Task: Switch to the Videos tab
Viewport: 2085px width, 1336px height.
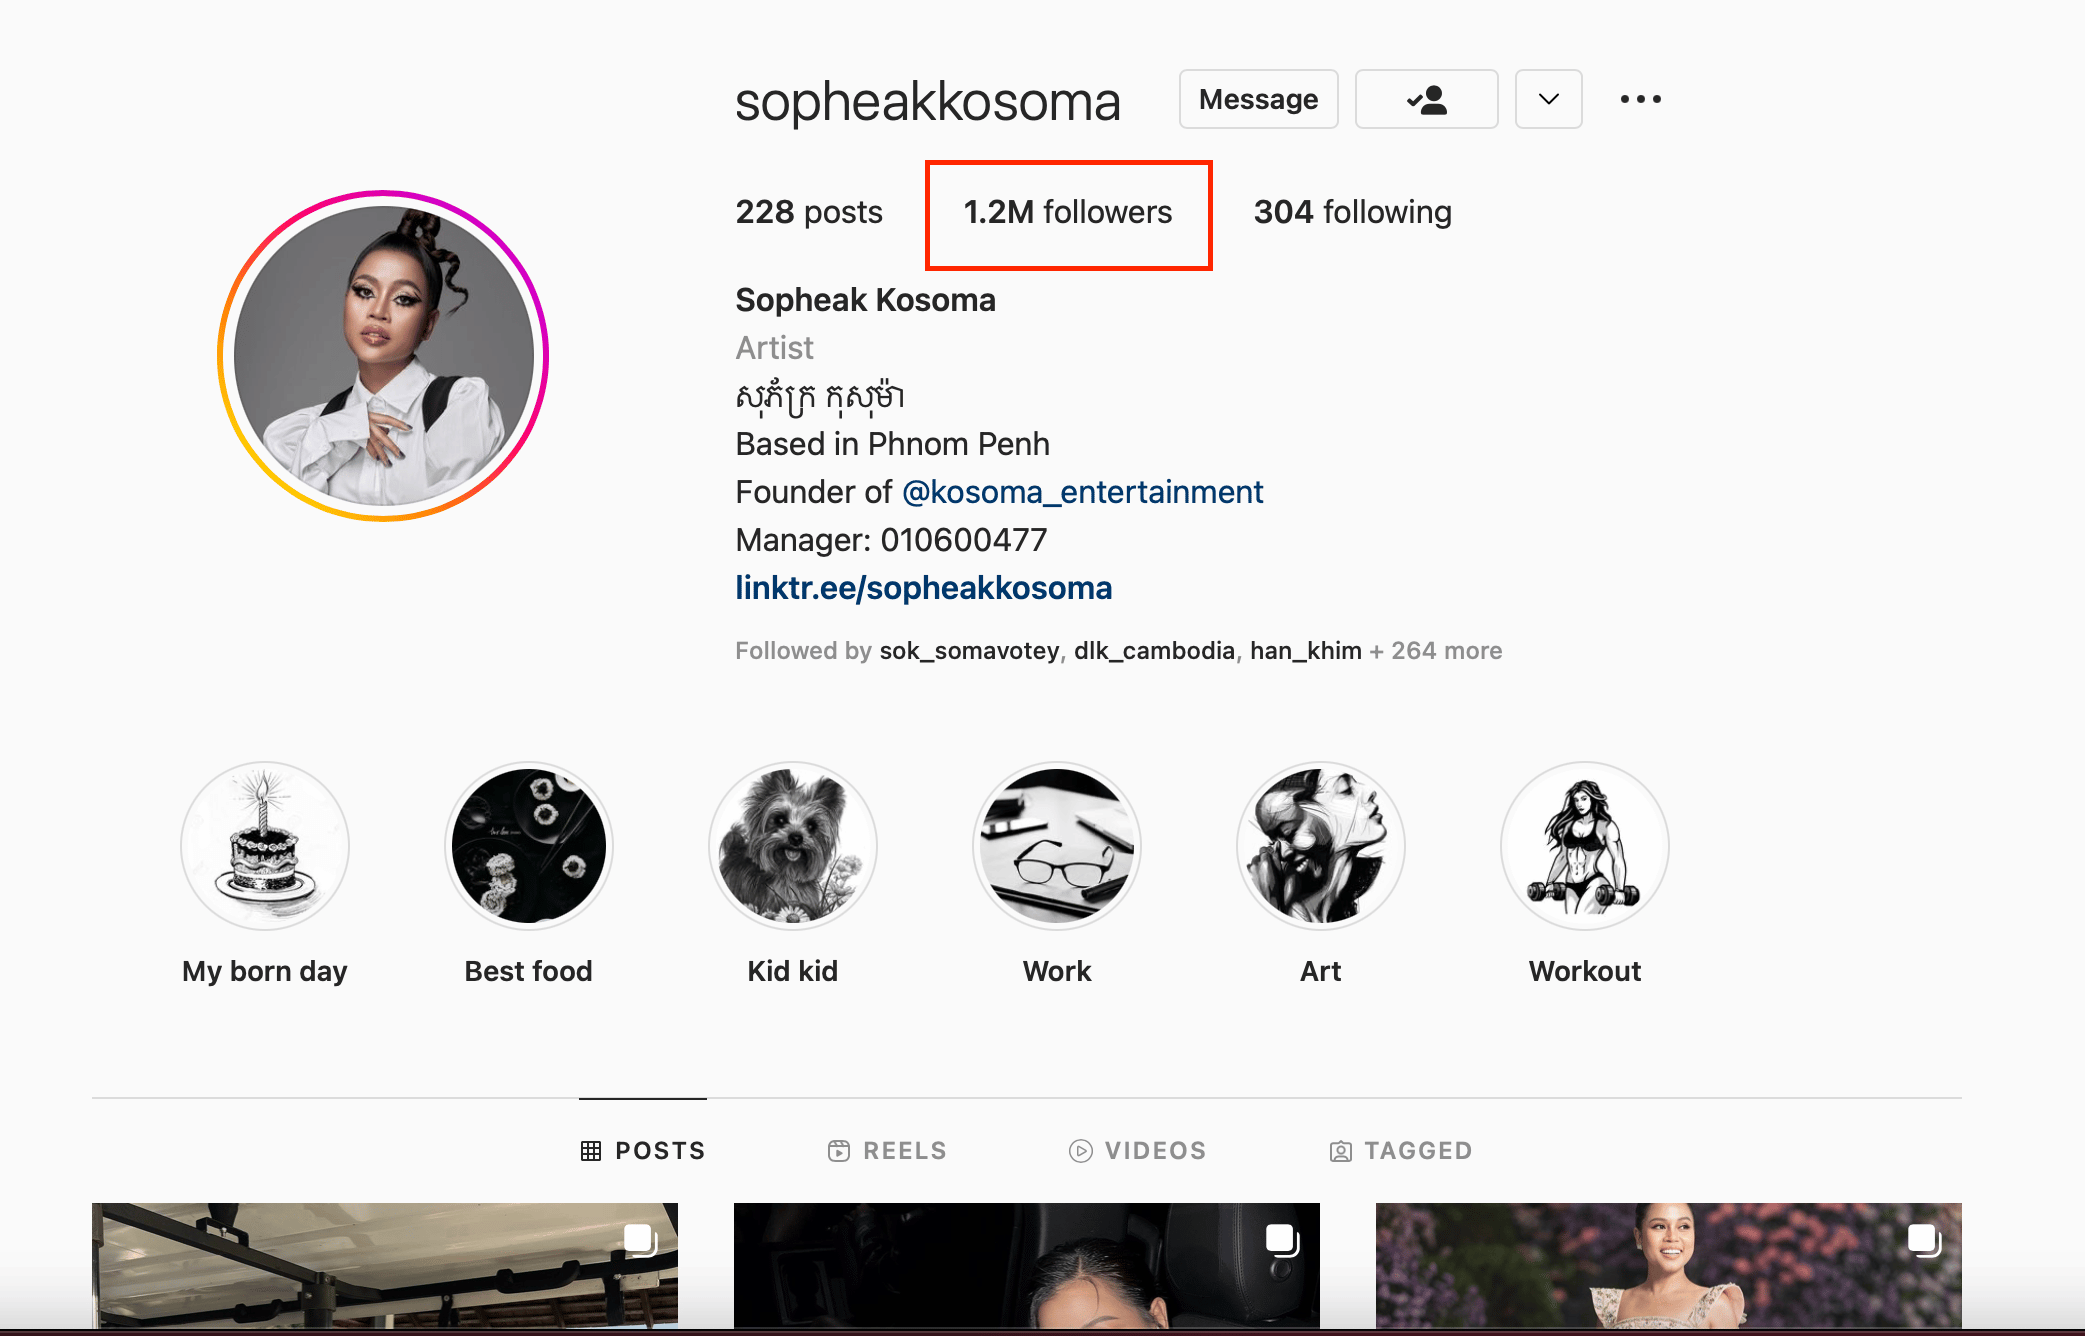Action: [x=1138, y=1151]
